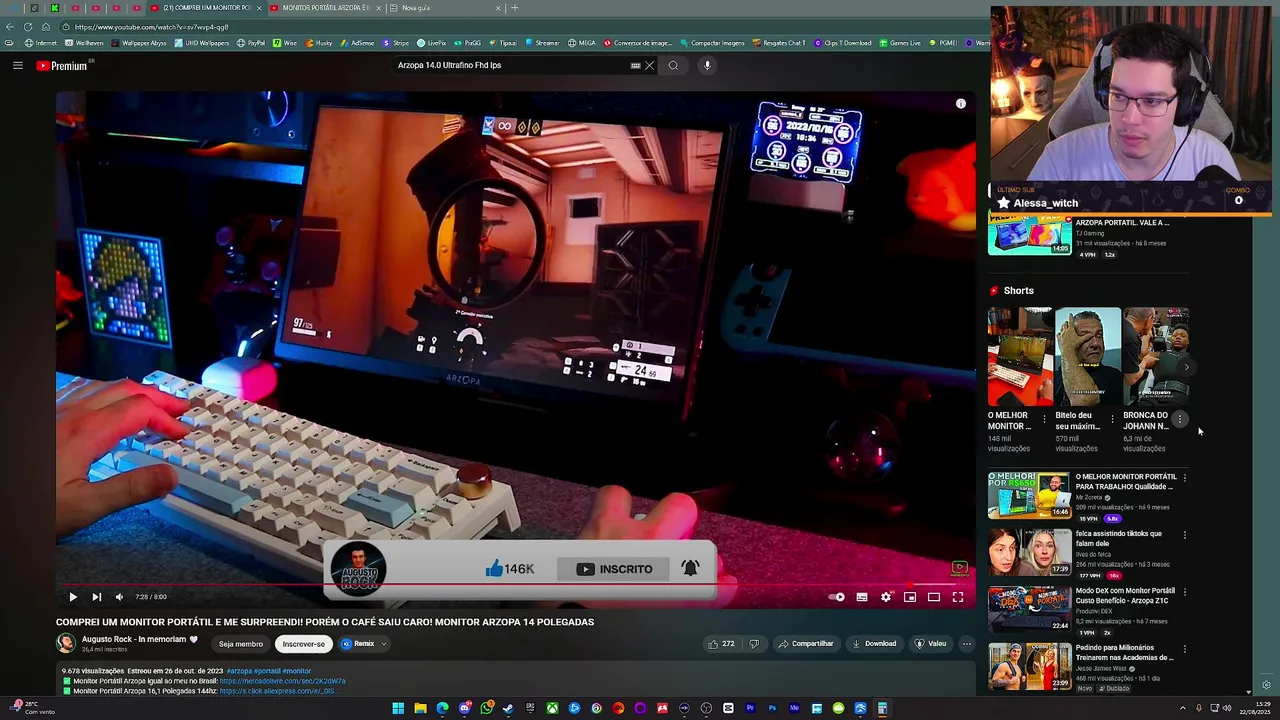The image size is (1280, 720).
Task: Open options for O MELHOR MONITOR PORTÁTIL video
Action: 1185,478
